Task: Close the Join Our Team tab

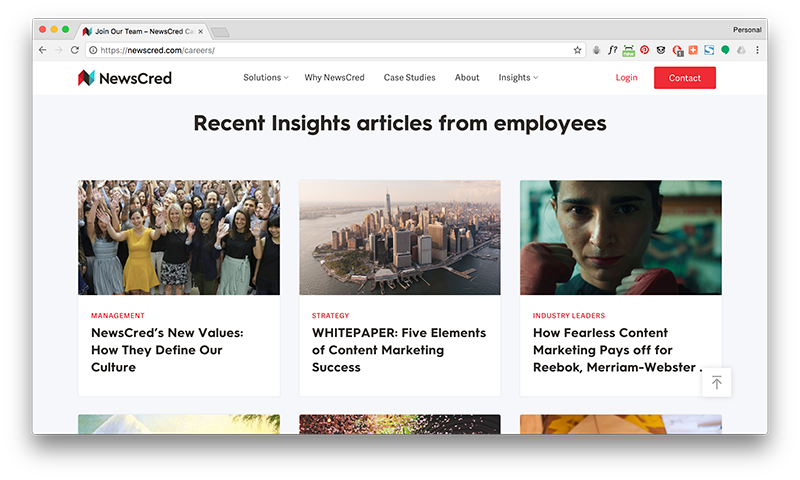Action: [201, 31]
